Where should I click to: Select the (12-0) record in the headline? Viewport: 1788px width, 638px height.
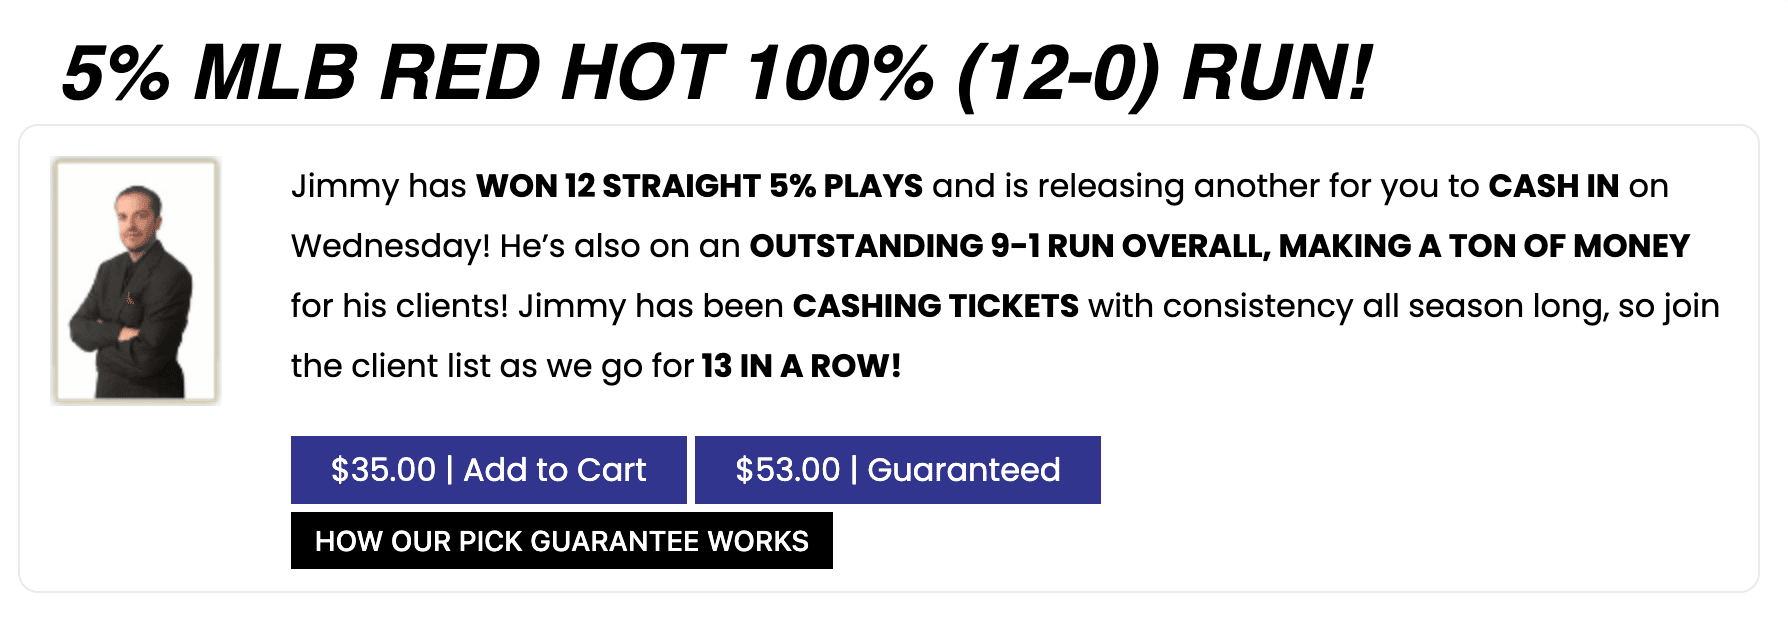(x=1059, y=74)
